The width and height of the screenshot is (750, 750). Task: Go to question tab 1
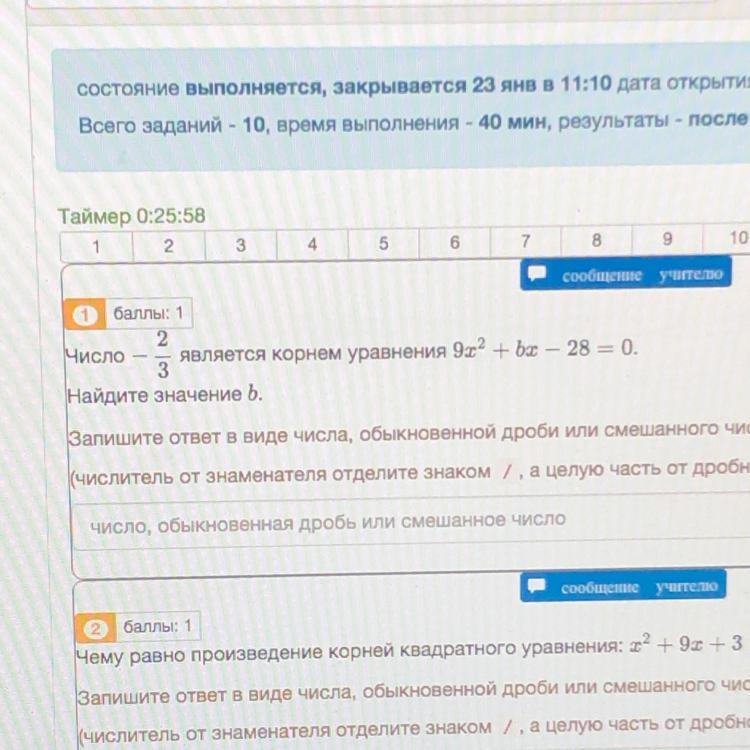pyautogui.click(x=97, y=246)
